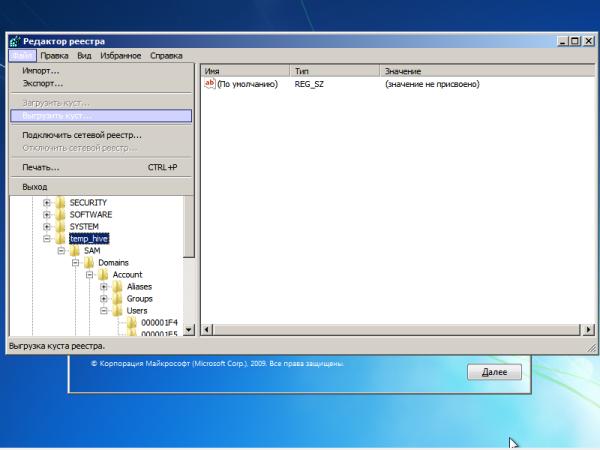Image resolution: width=600 pixels, height=450 pixels.
Task: Click the 000001F4 folder icon
Action: [x=131, y=323]
